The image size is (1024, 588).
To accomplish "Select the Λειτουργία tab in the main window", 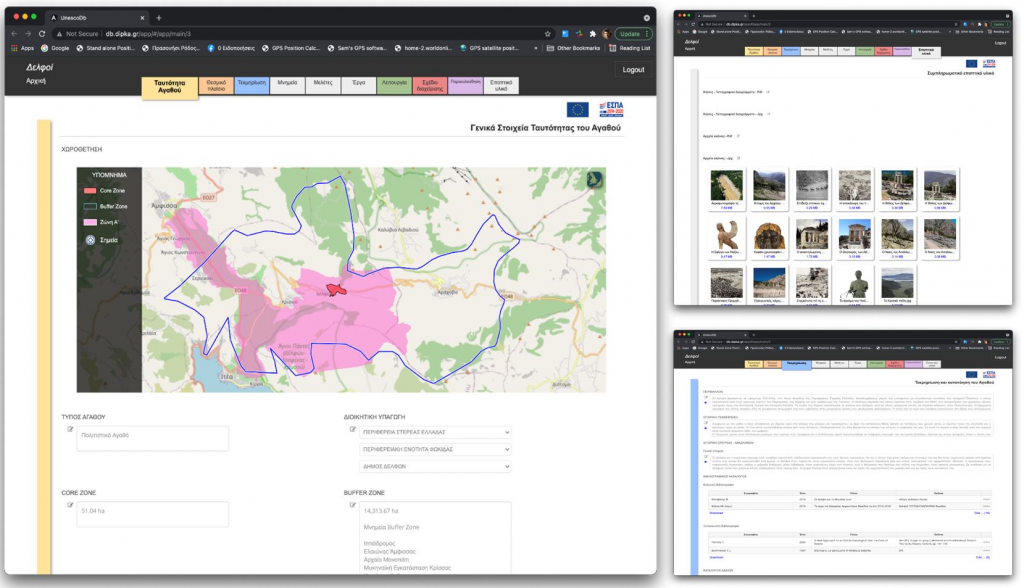I will pyautogui.click(x=394, y=86).
